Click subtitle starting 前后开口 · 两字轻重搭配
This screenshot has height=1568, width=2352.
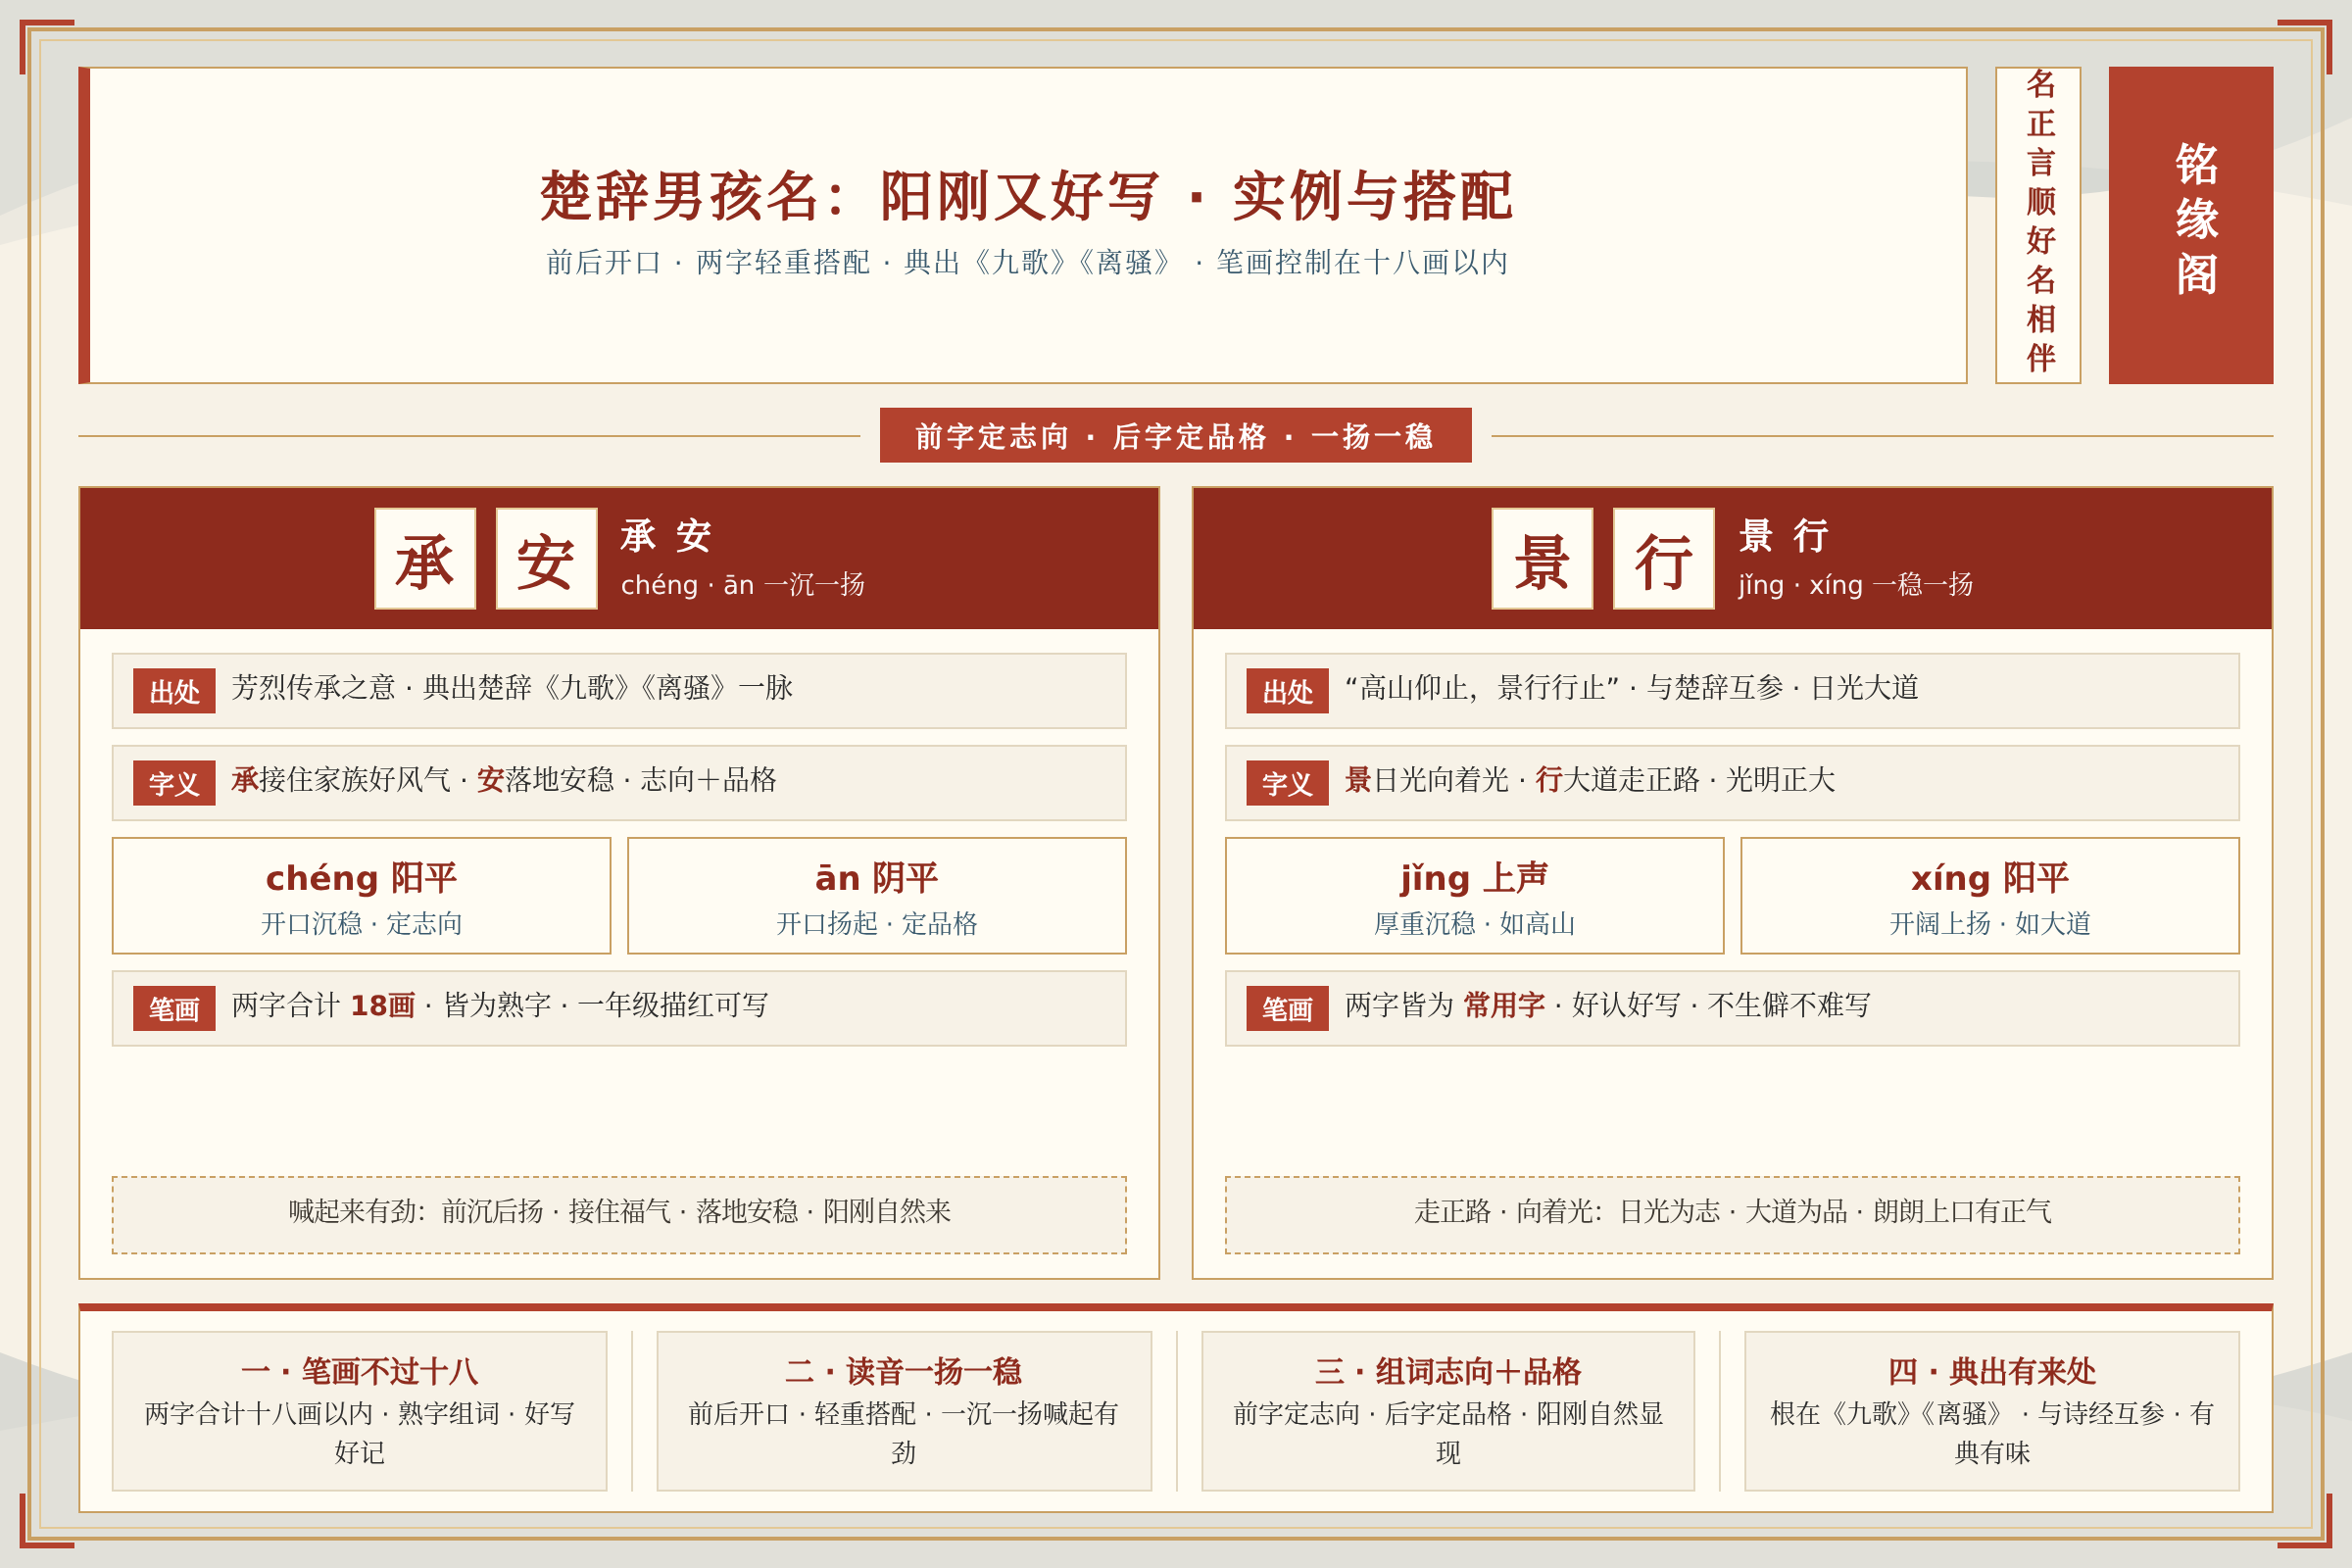[1027, 262]
